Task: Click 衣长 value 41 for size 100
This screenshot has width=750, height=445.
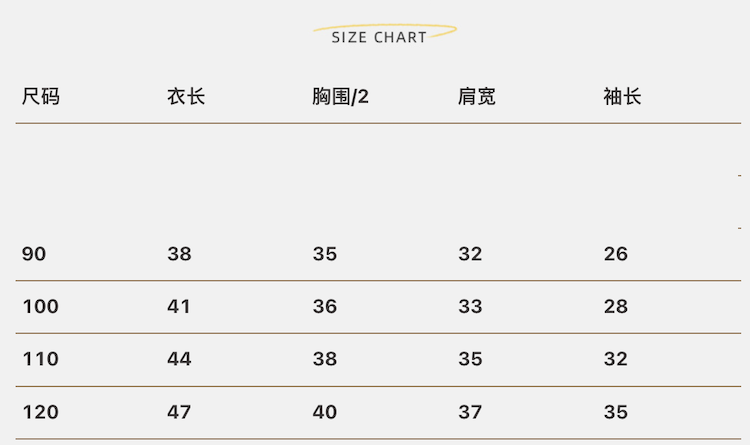Action: click(x=179, y=307)
